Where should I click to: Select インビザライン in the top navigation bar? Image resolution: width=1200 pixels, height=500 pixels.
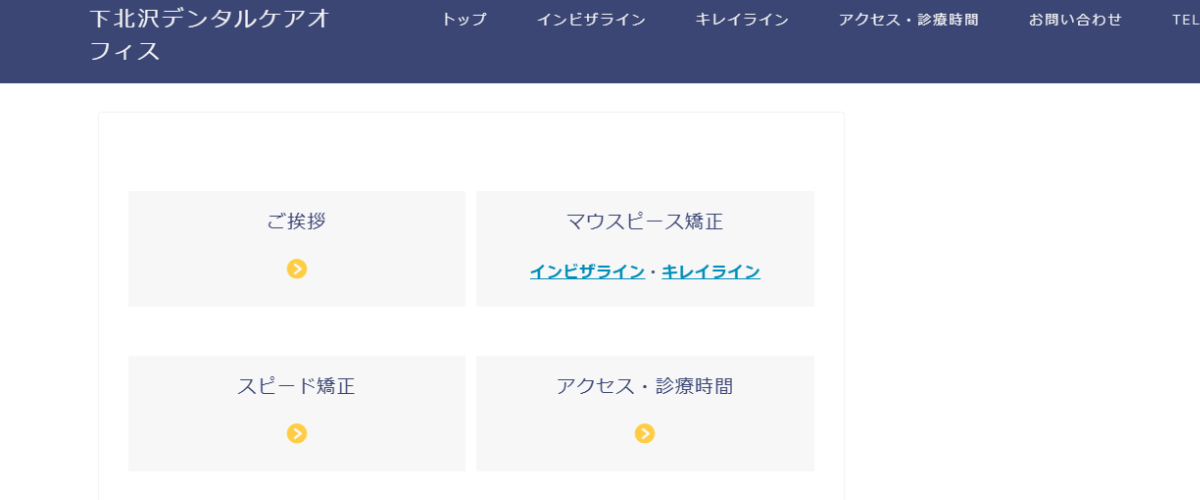click(591, 20)
